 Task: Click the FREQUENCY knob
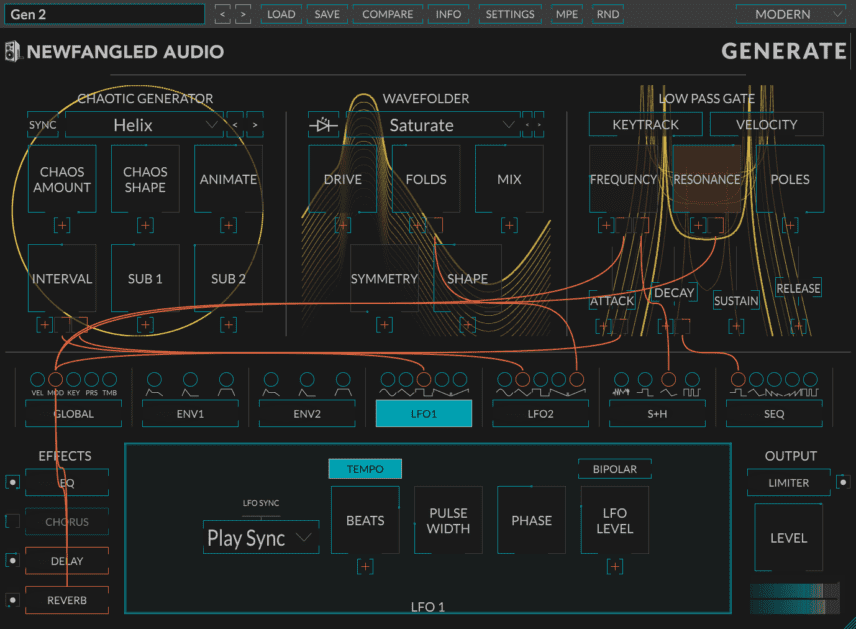623,179
